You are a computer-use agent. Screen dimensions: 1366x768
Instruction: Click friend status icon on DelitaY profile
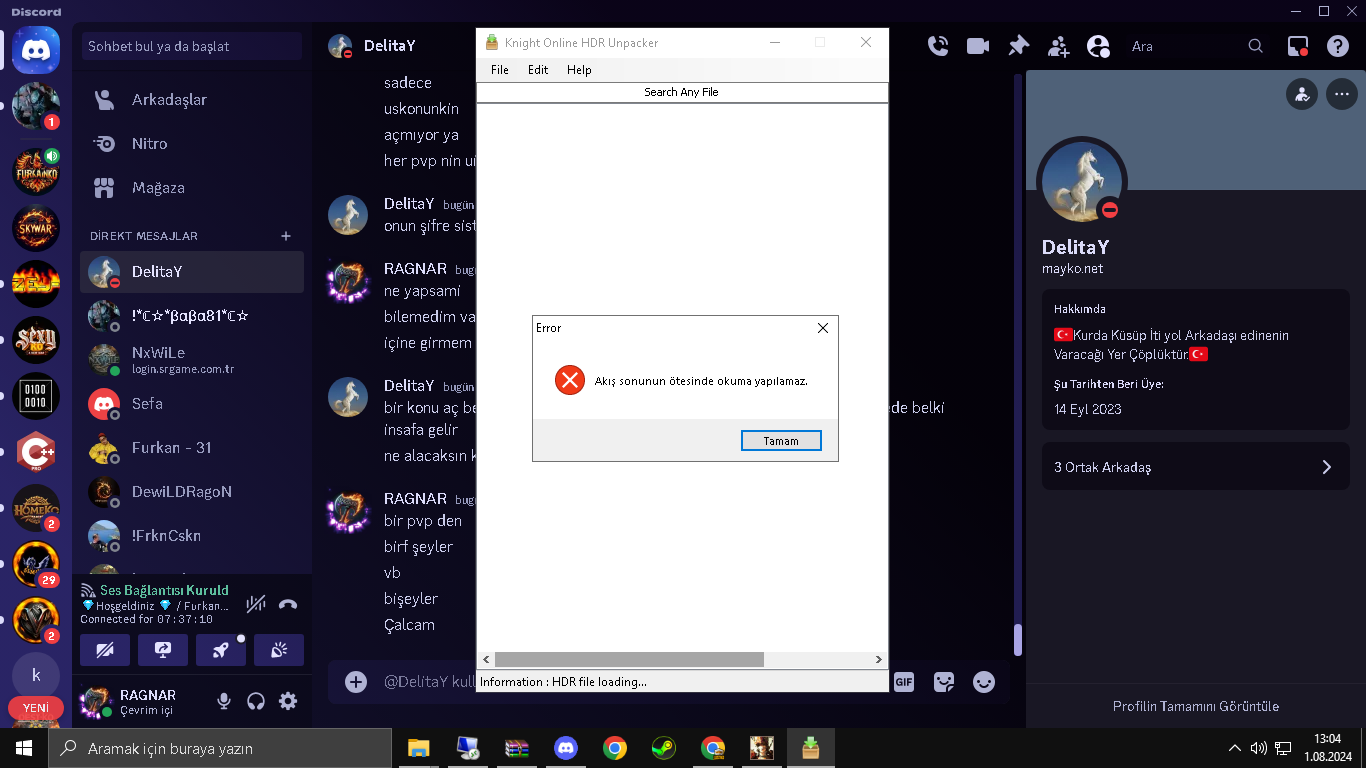click(1302, 95)
